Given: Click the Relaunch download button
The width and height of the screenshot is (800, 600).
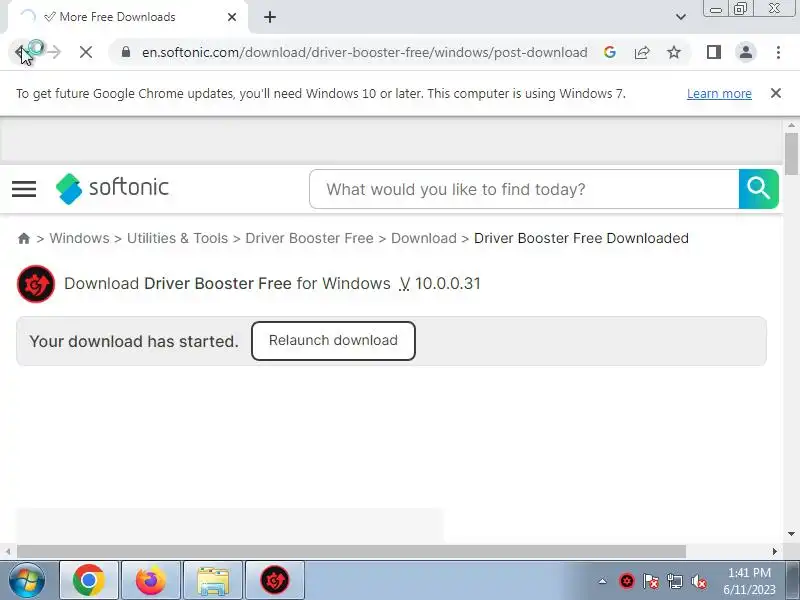Looking at the screenshot, I should click(x=333, y=341).
